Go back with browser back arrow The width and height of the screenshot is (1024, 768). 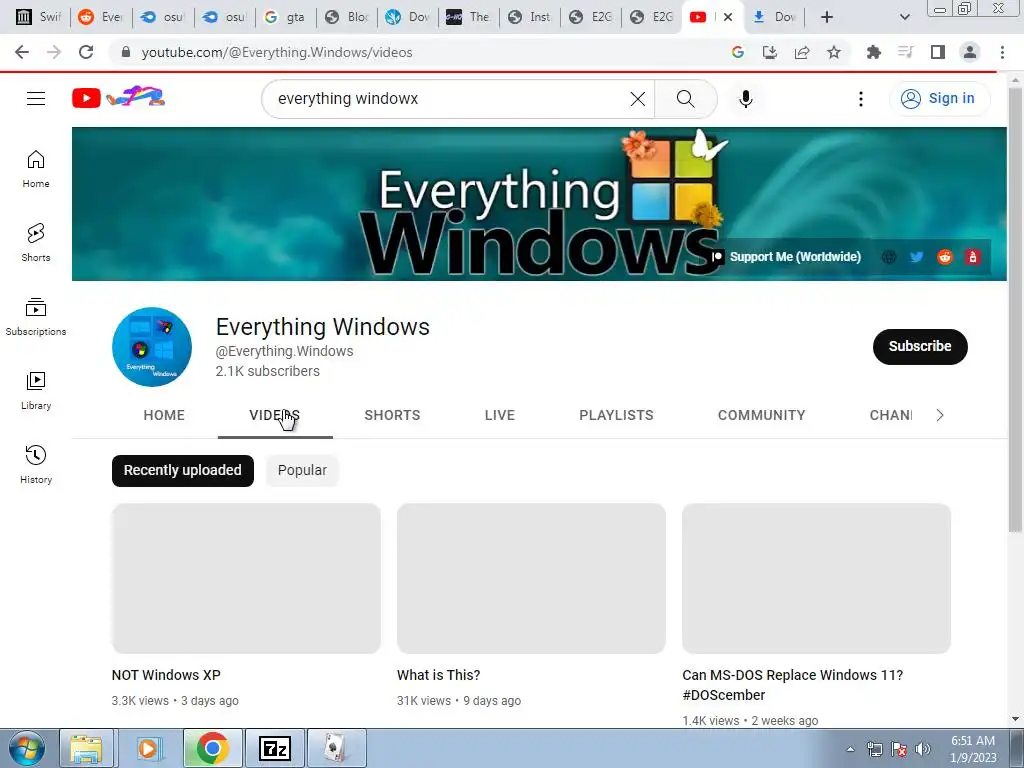[22, 52]
